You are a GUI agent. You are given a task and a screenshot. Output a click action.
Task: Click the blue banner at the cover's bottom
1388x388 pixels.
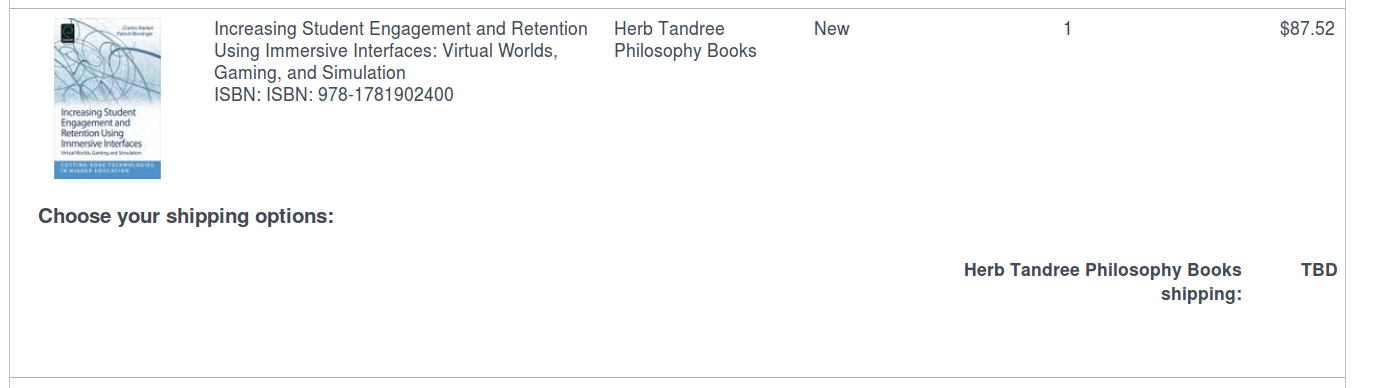pos(108,169)
